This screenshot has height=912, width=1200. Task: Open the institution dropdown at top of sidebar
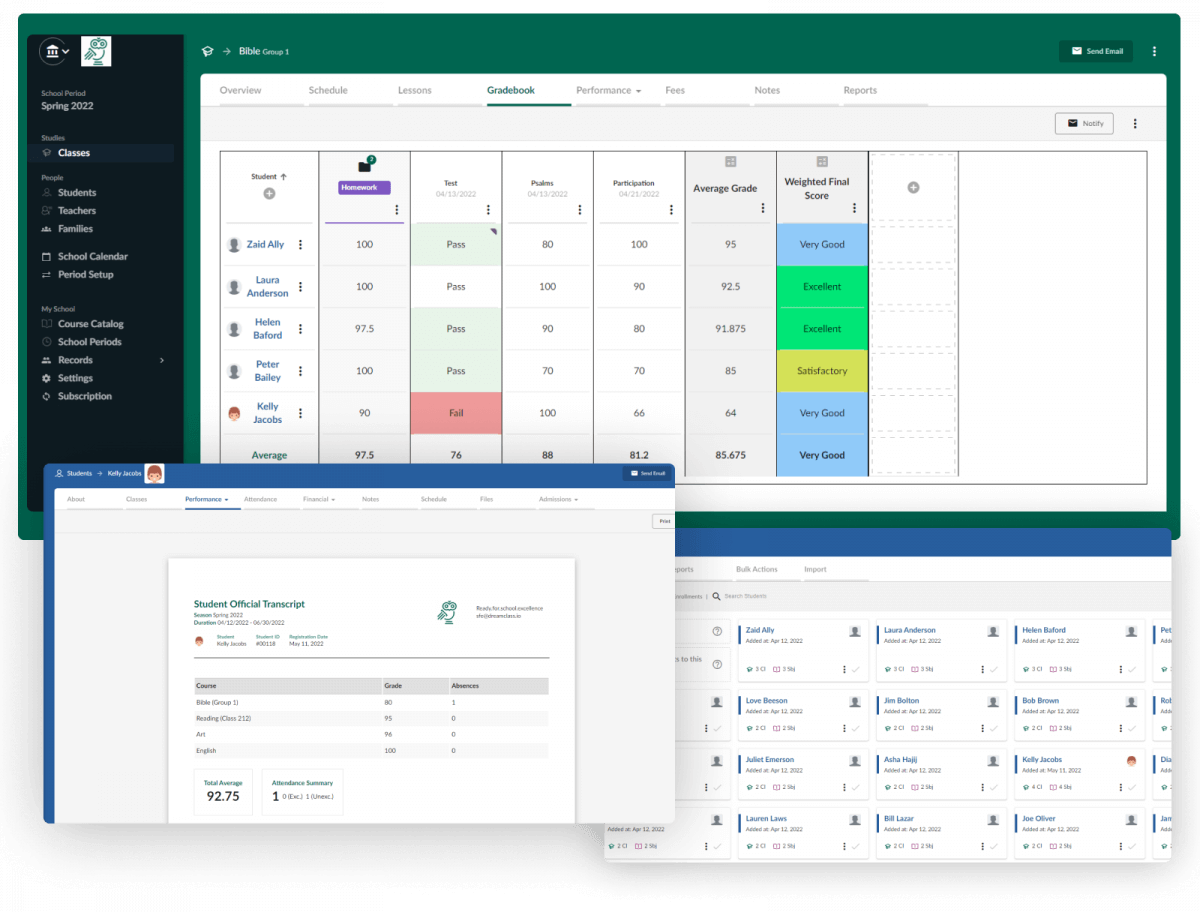point(54,51)
